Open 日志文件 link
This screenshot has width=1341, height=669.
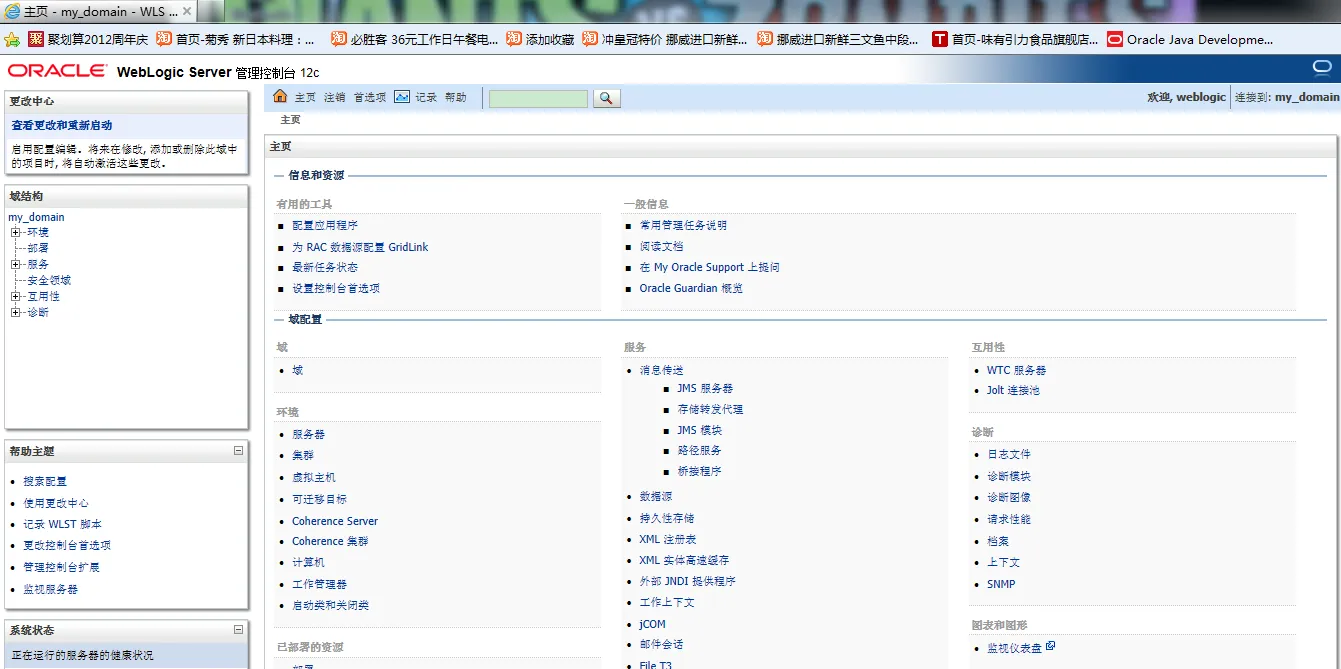[x=1009, y=455]
